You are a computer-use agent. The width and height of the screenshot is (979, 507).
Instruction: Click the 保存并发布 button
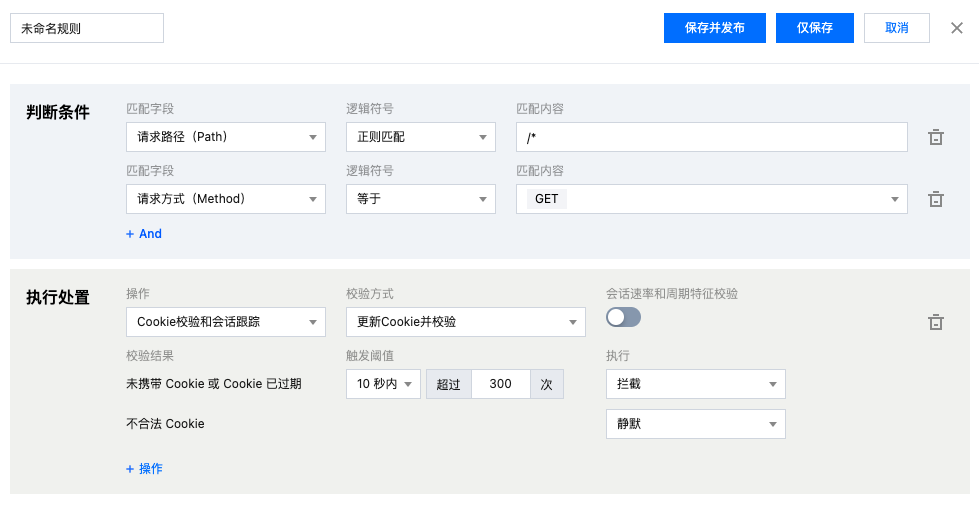(714, 28)
